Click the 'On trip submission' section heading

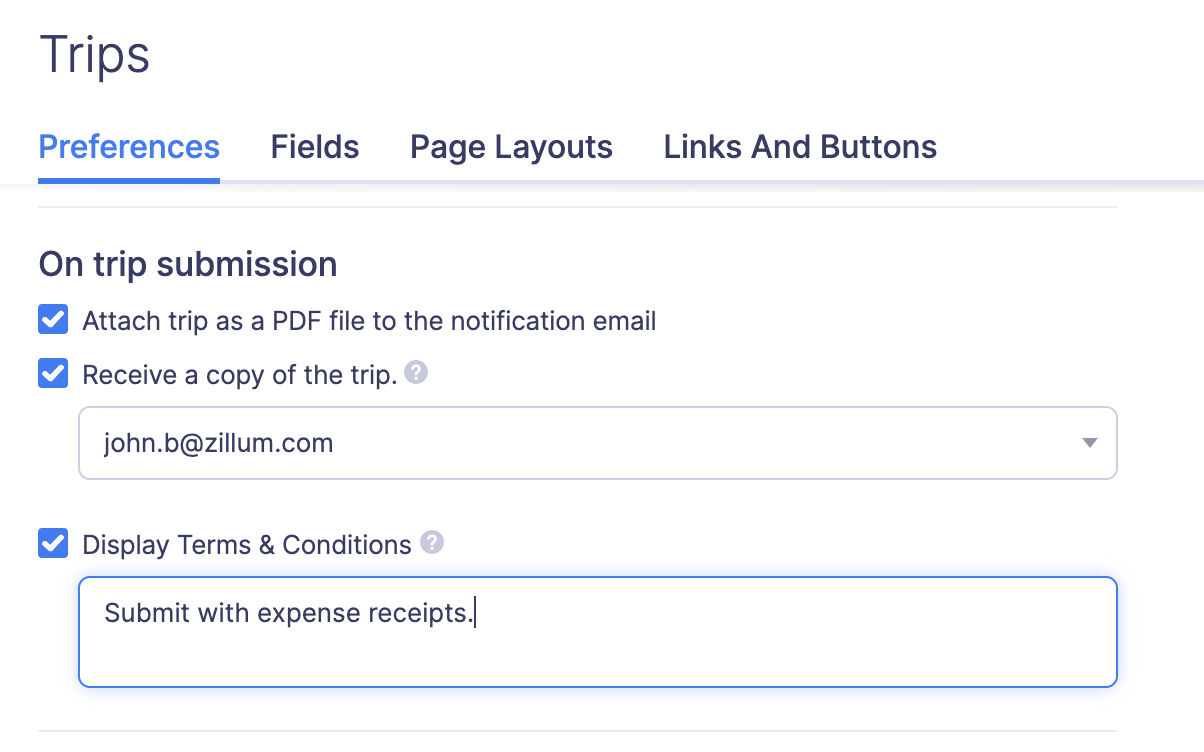[188, 264]
